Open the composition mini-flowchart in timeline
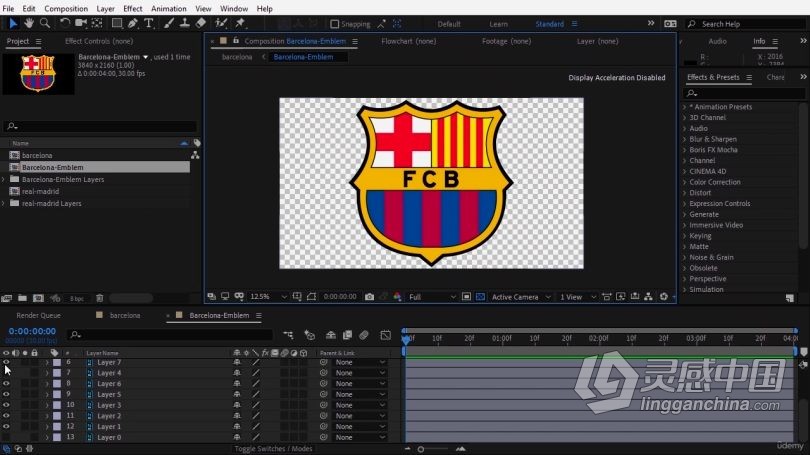 pos(288,335)
